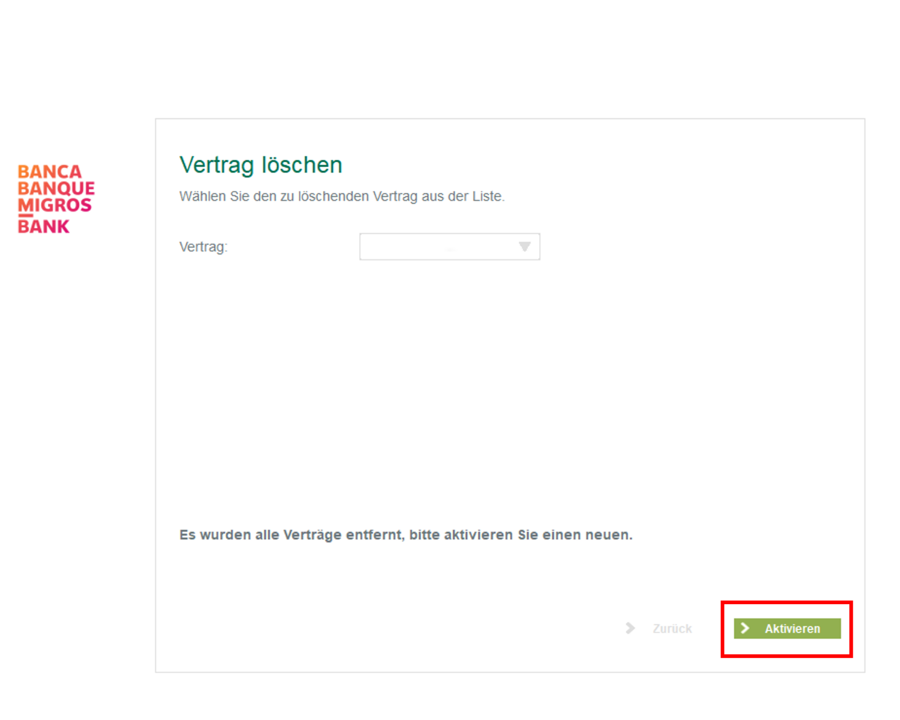Click the Migros Bank logo

(56, 199)
